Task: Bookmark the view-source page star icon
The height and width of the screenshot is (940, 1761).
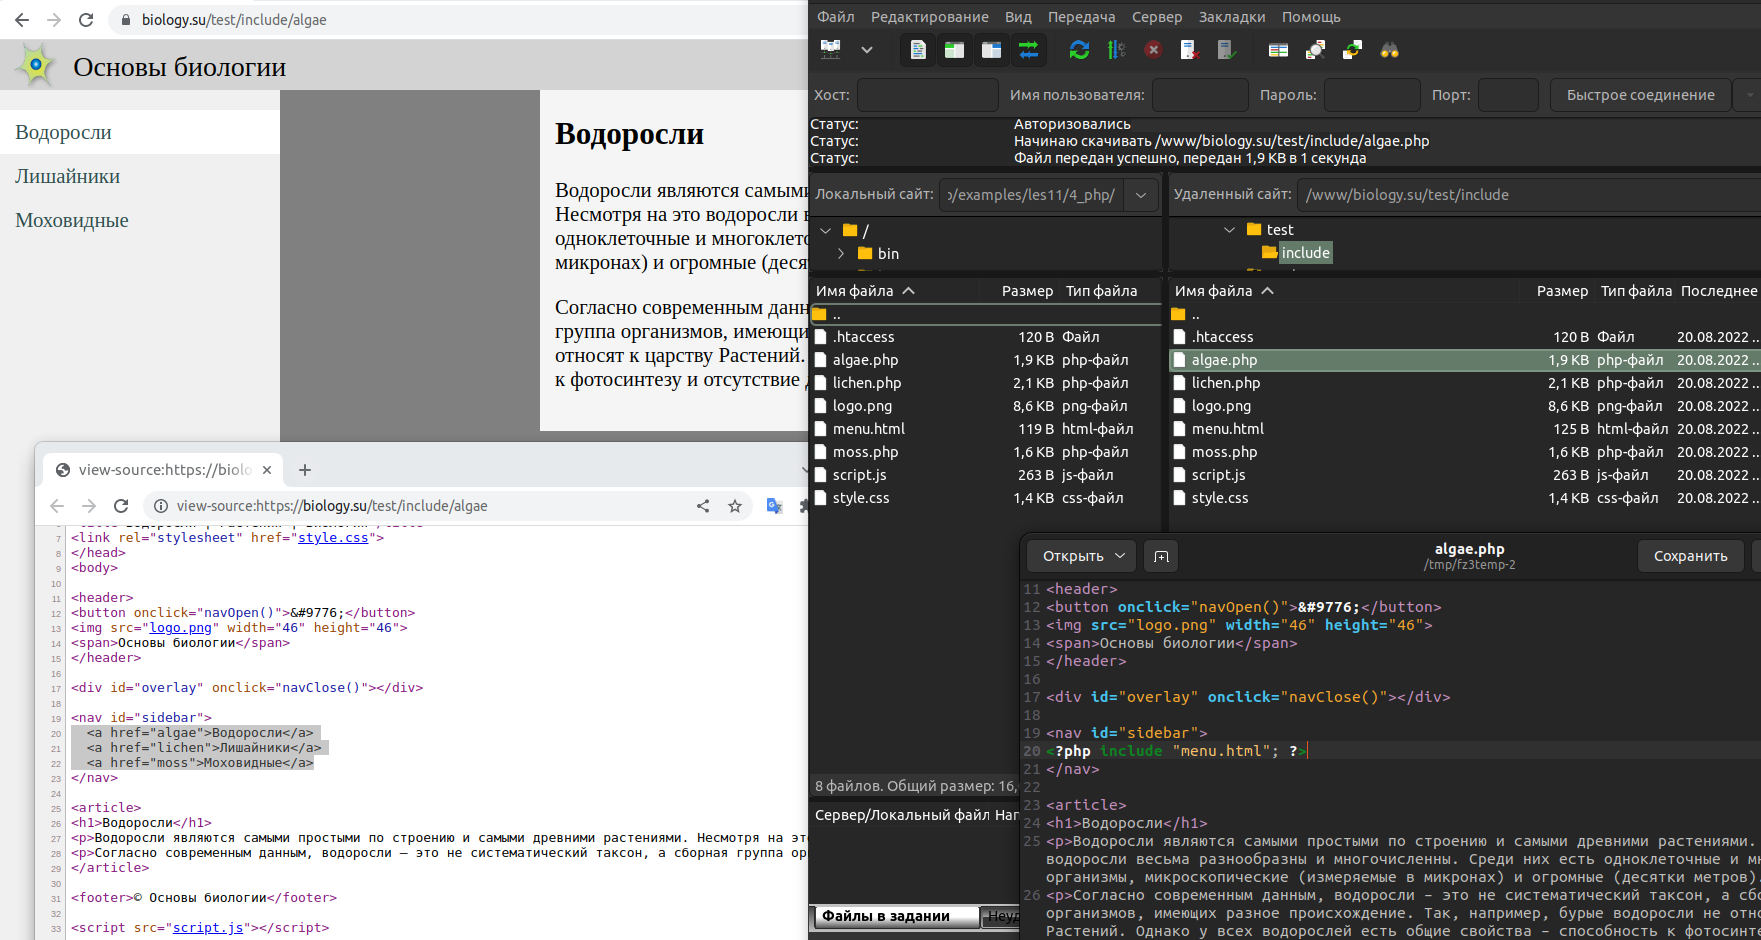Action: (735, 506)
